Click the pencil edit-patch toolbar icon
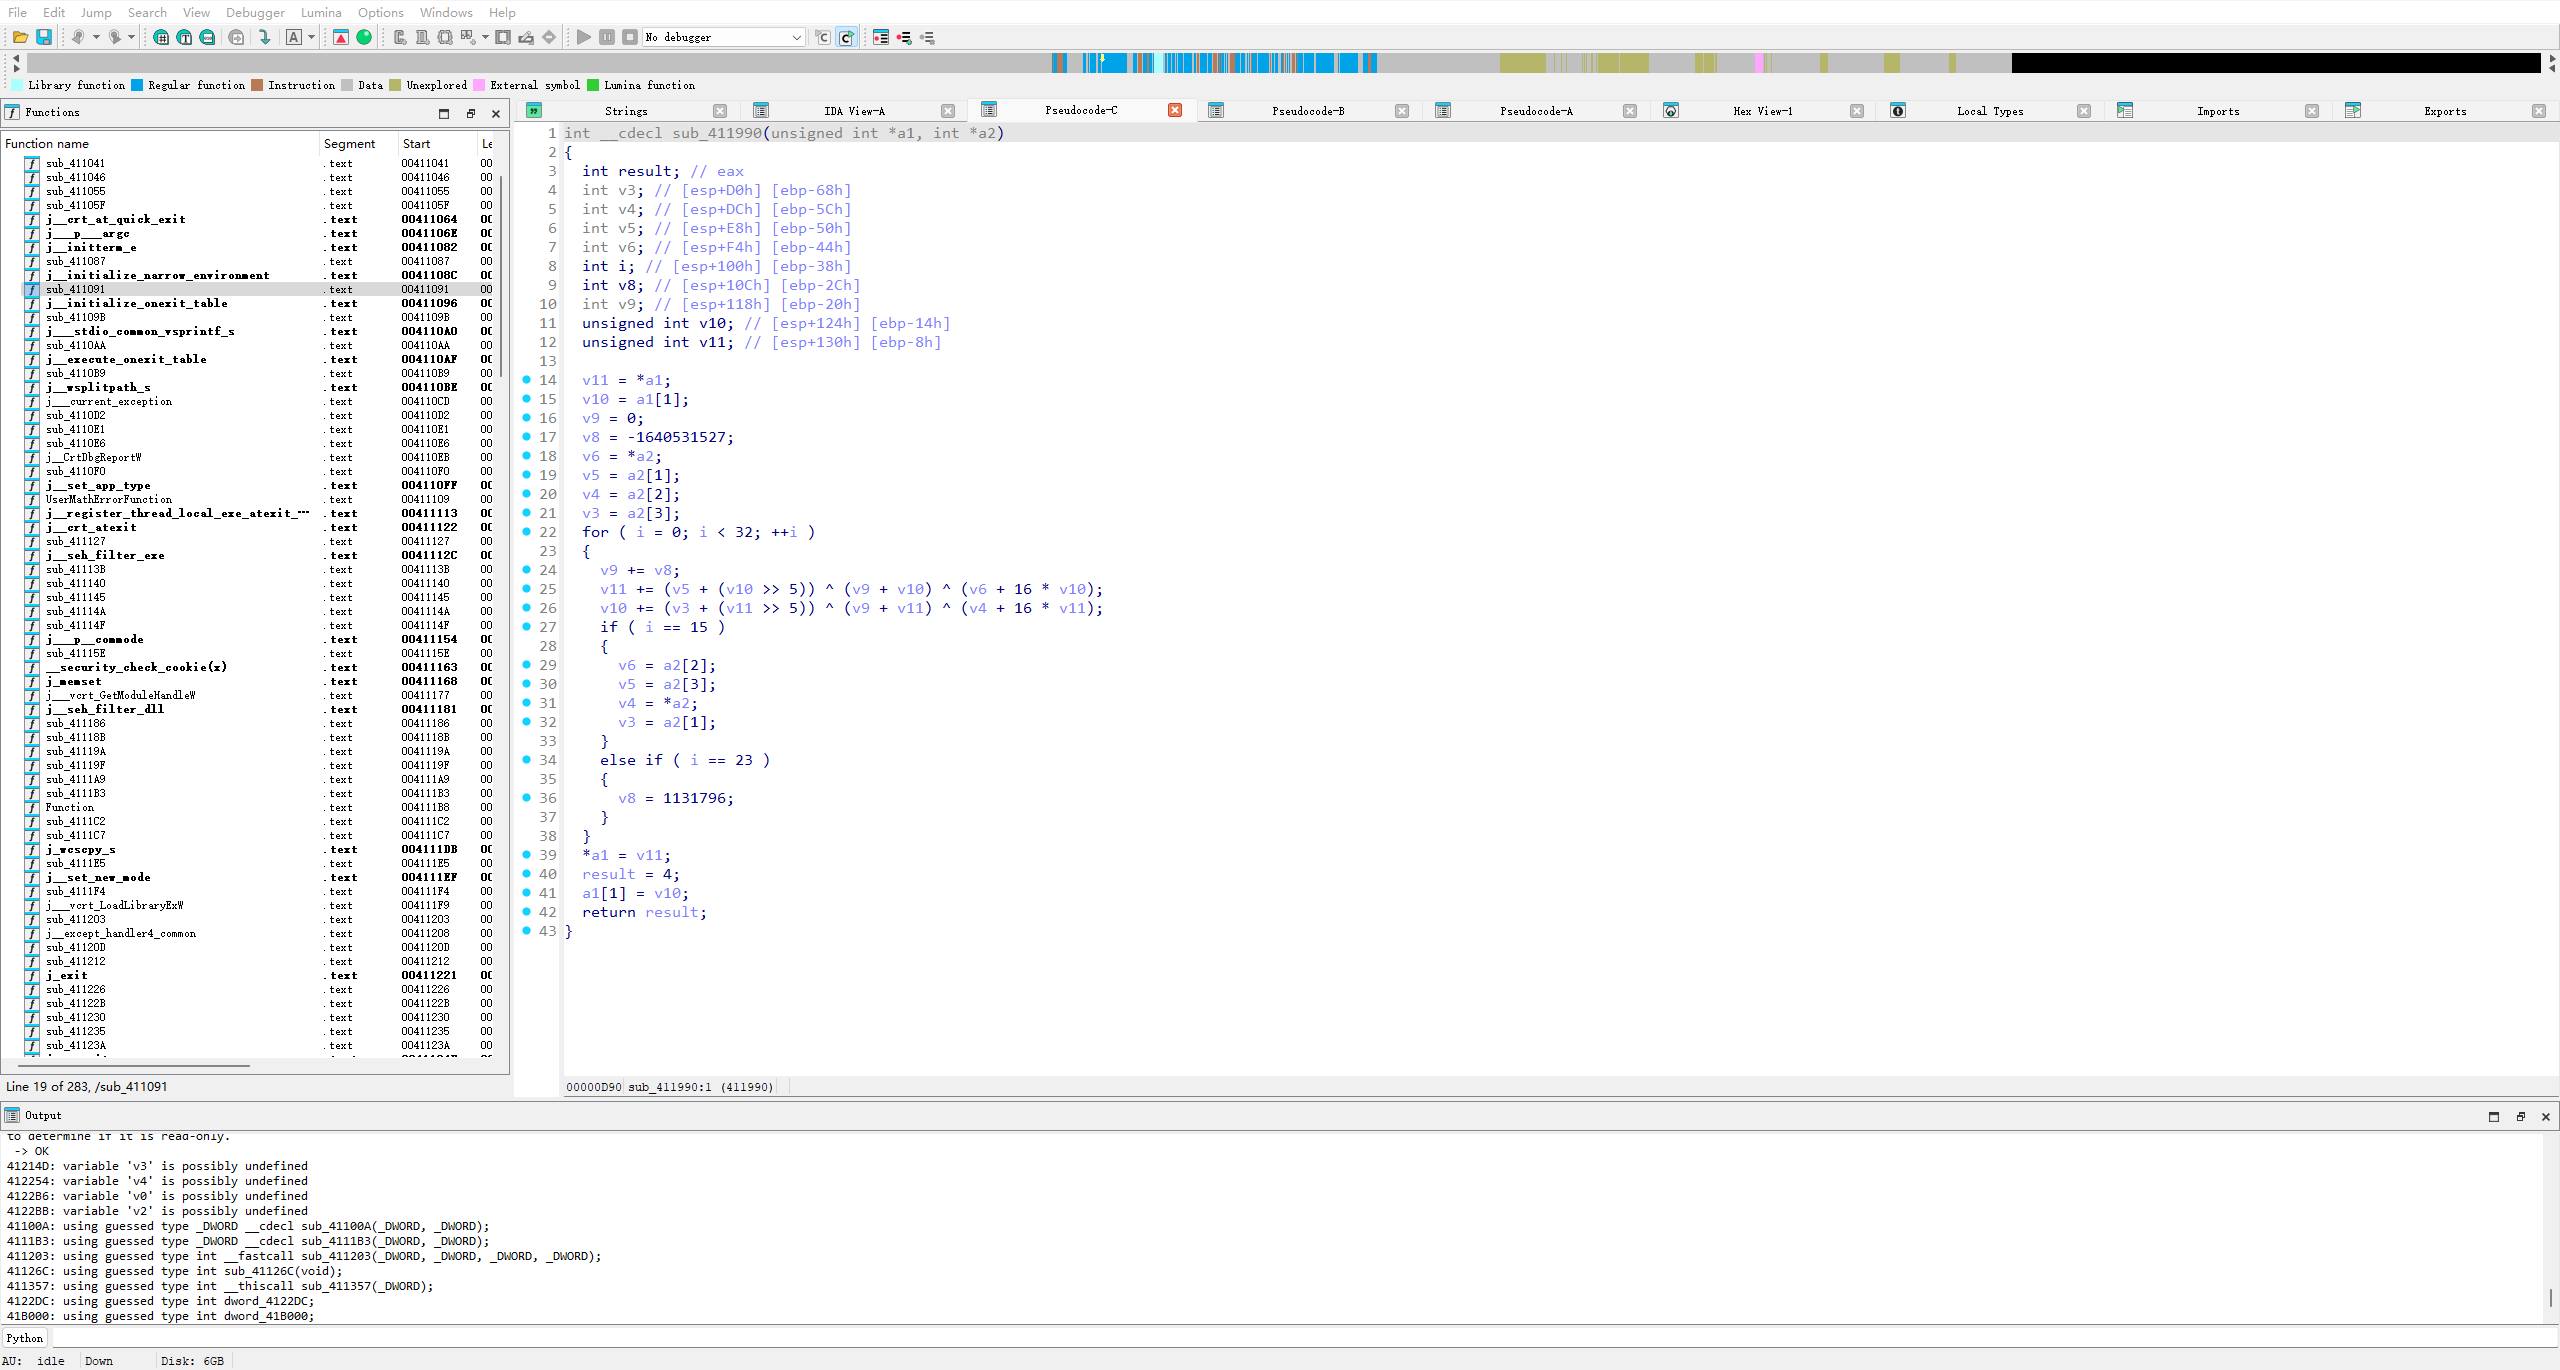Image resolution: width=2560 pixels, height=1370 pixels. tap(526, 37)
